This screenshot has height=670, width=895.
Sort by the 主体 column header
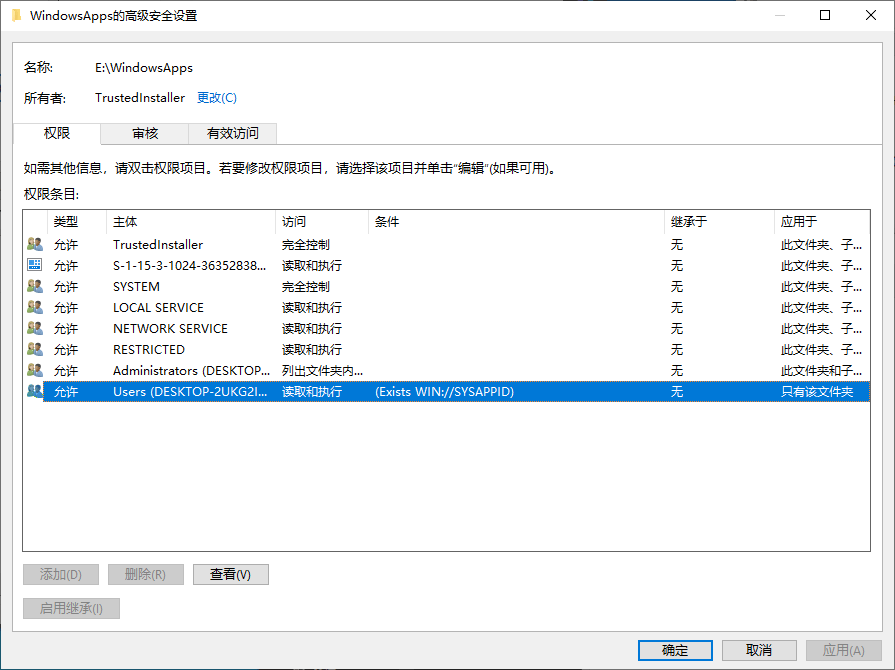[191, 221]
